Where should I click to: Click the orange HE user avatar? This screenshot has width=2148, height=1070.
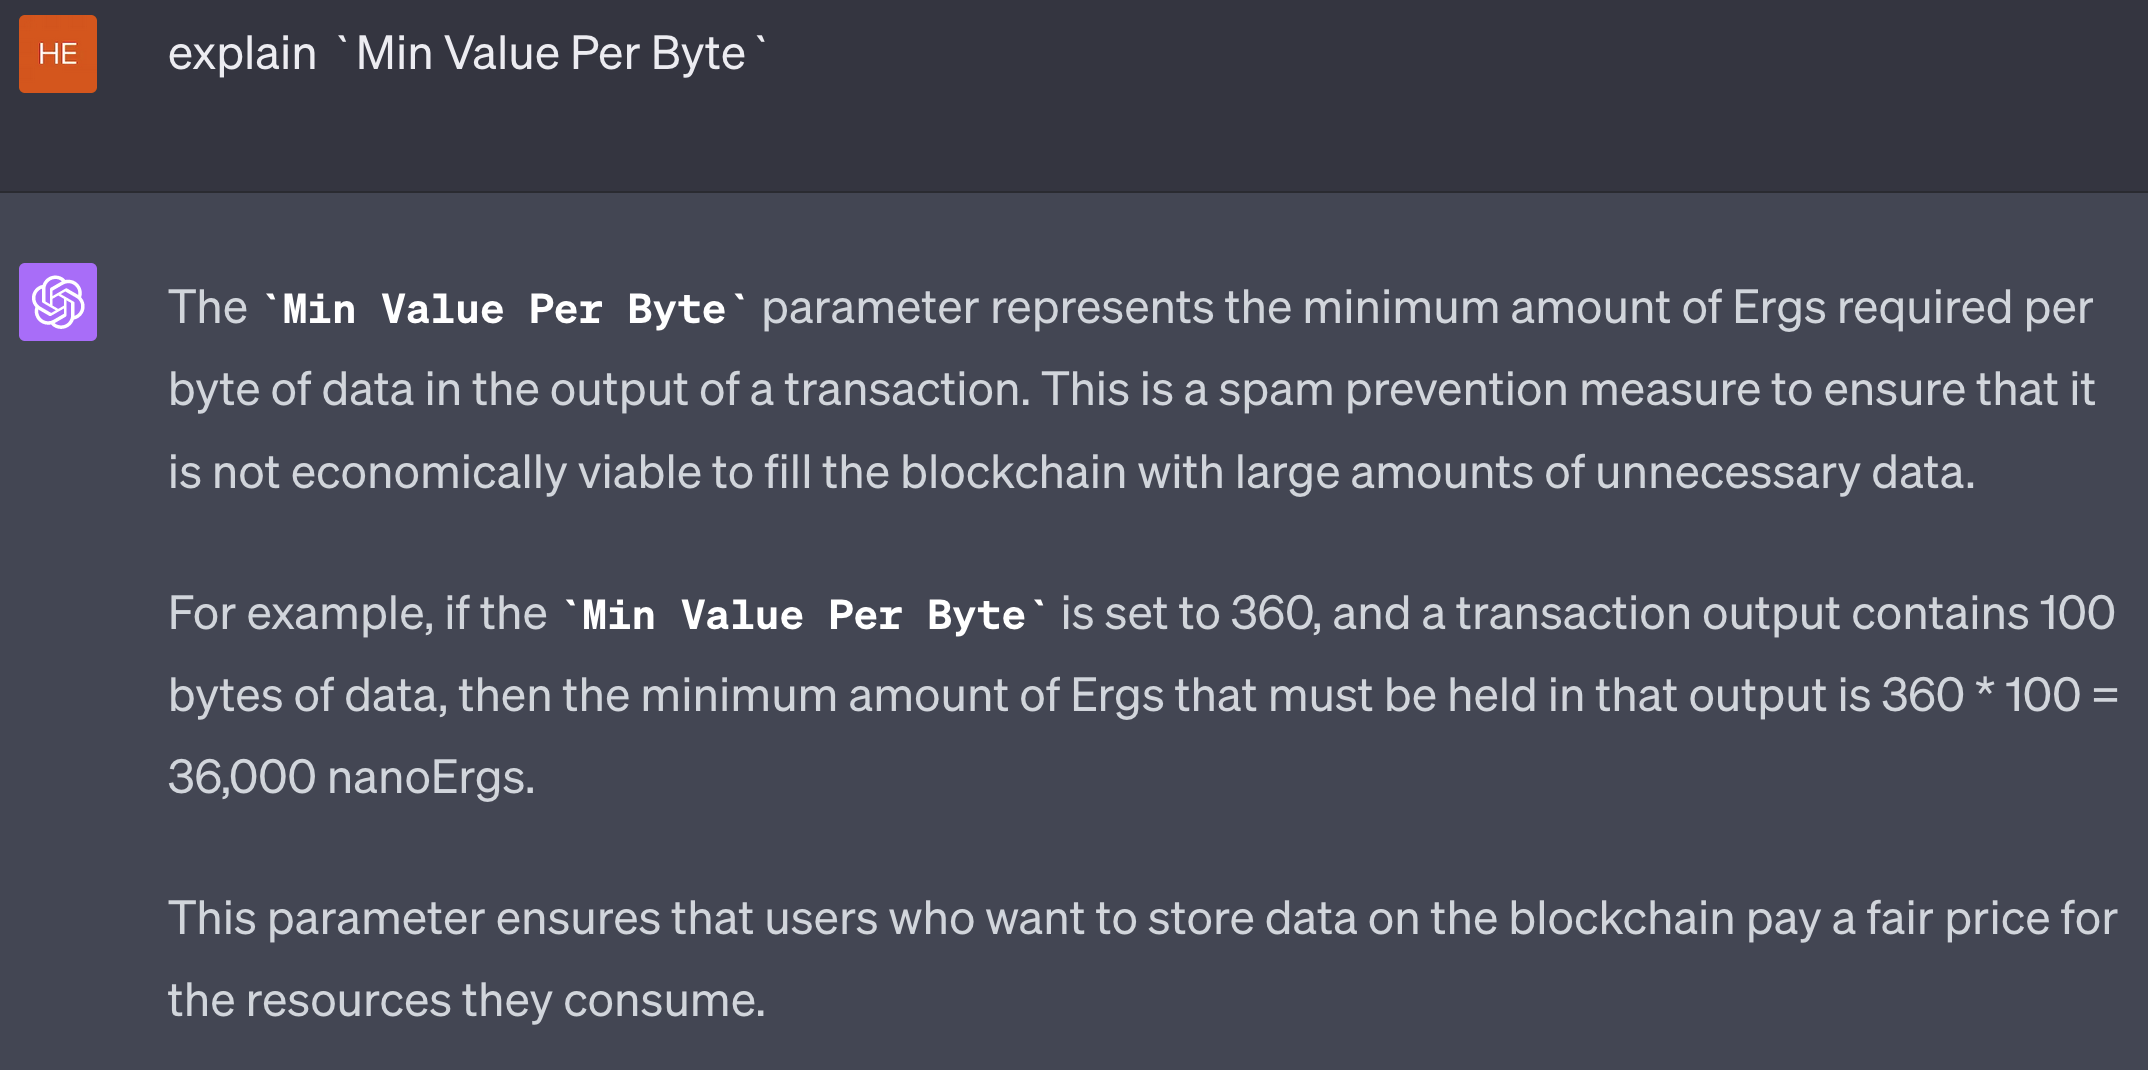pyautogui.click(x=58, y=54)
